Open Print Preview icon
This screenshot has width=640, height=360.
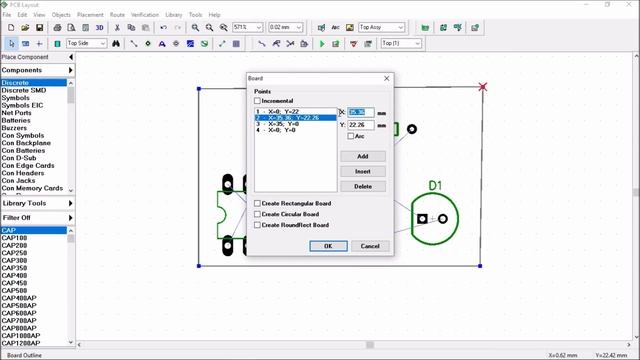(x=71, y=28)
